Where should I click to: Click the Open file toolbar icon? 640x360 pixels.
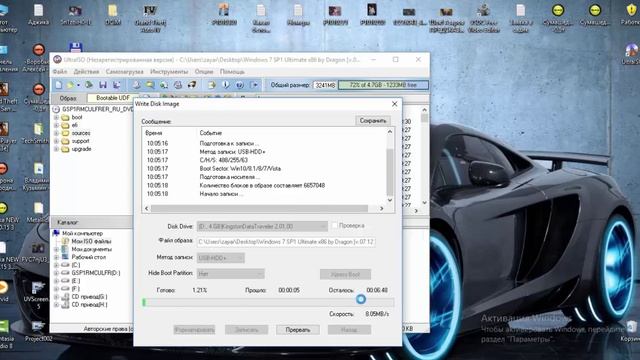click(x=71, y=85)
